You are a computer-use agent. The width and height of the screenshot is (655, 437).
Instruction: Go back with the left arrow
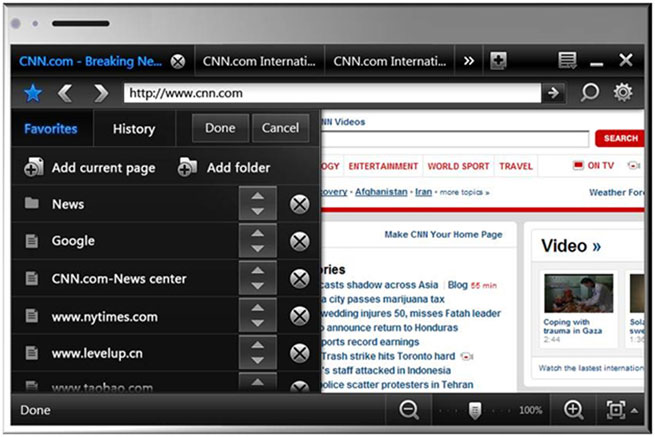click(x=65, y=93)
